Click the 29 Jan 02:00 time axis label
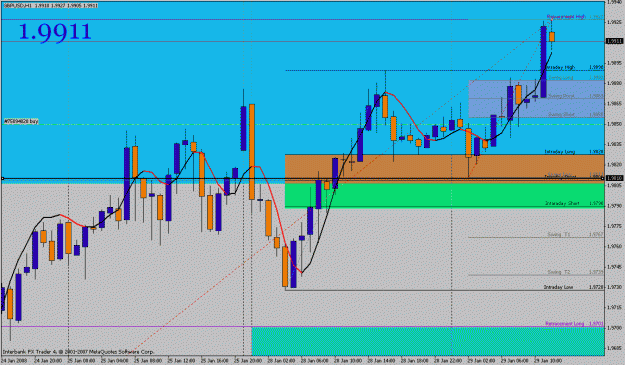625x365 pixels. coord(482,361)
